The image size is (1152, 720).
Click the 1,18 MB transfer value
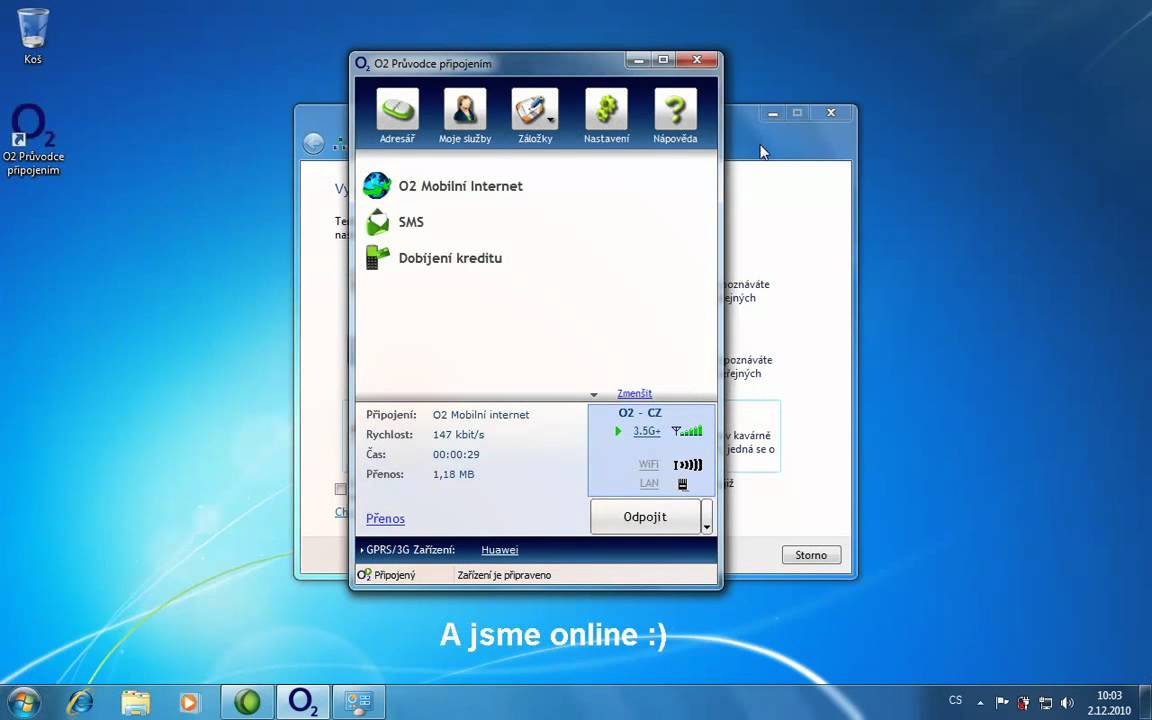(x=453, y=475)
